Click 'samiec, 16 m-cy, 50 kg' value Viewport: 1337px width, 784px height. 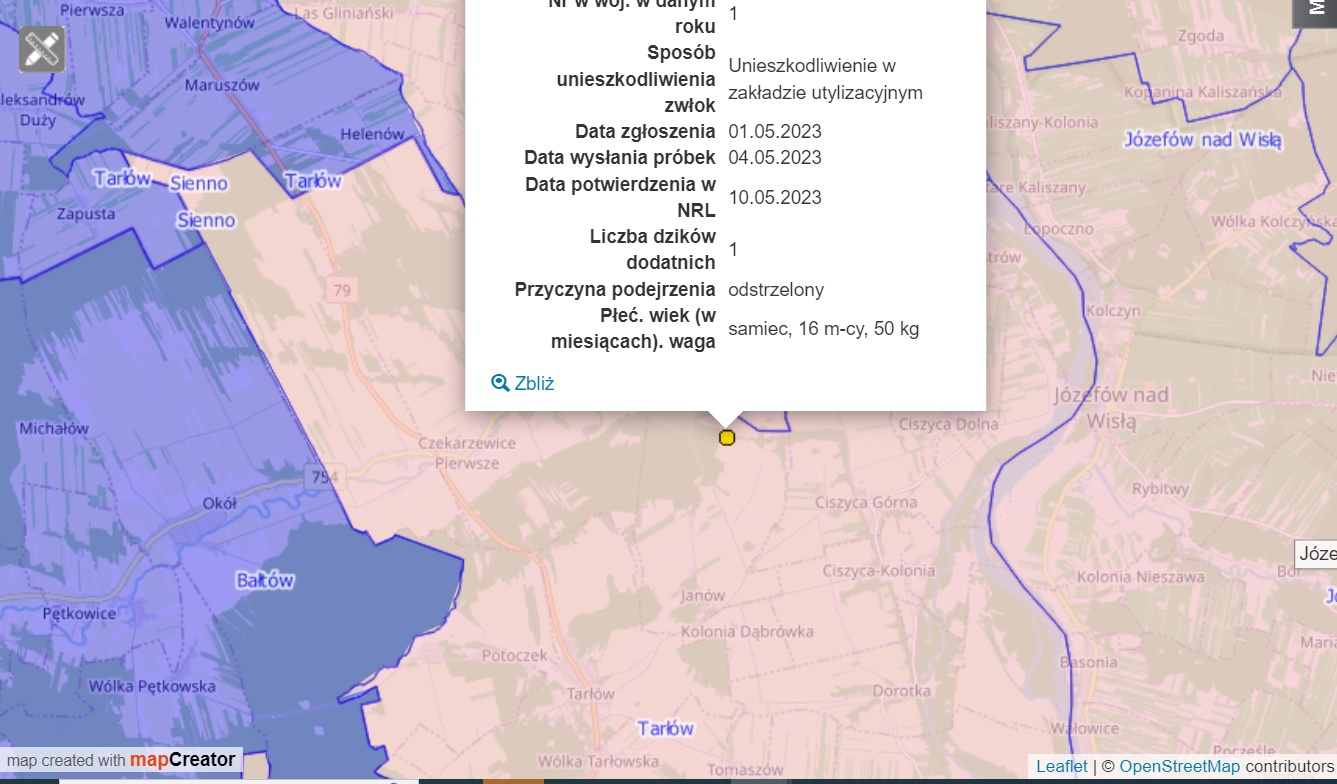[824, 328]
